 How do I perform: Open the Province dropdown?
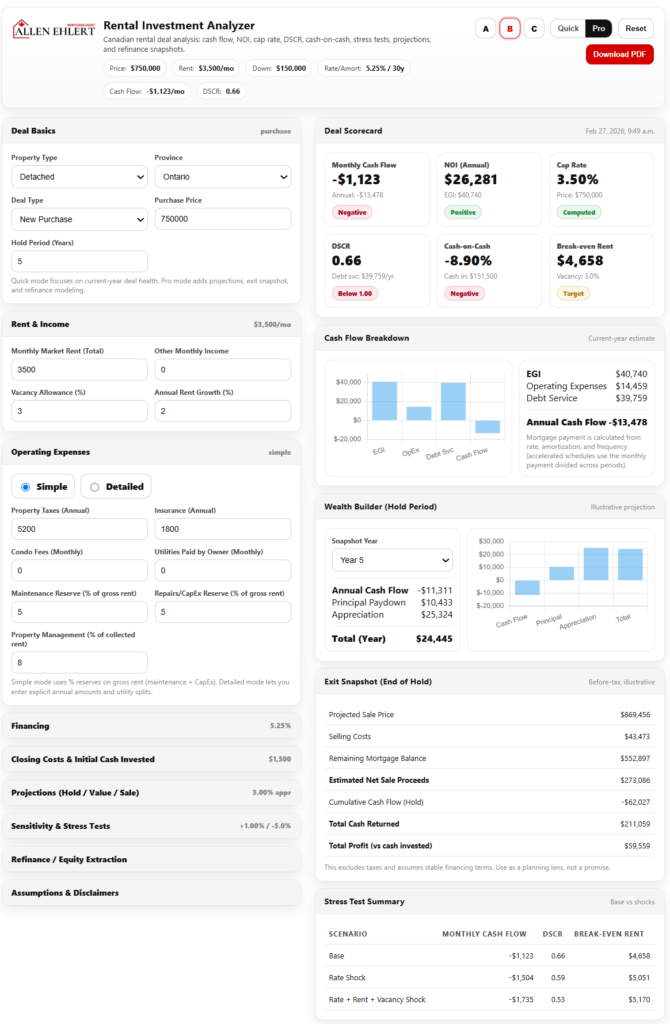[x=222, y=177]
